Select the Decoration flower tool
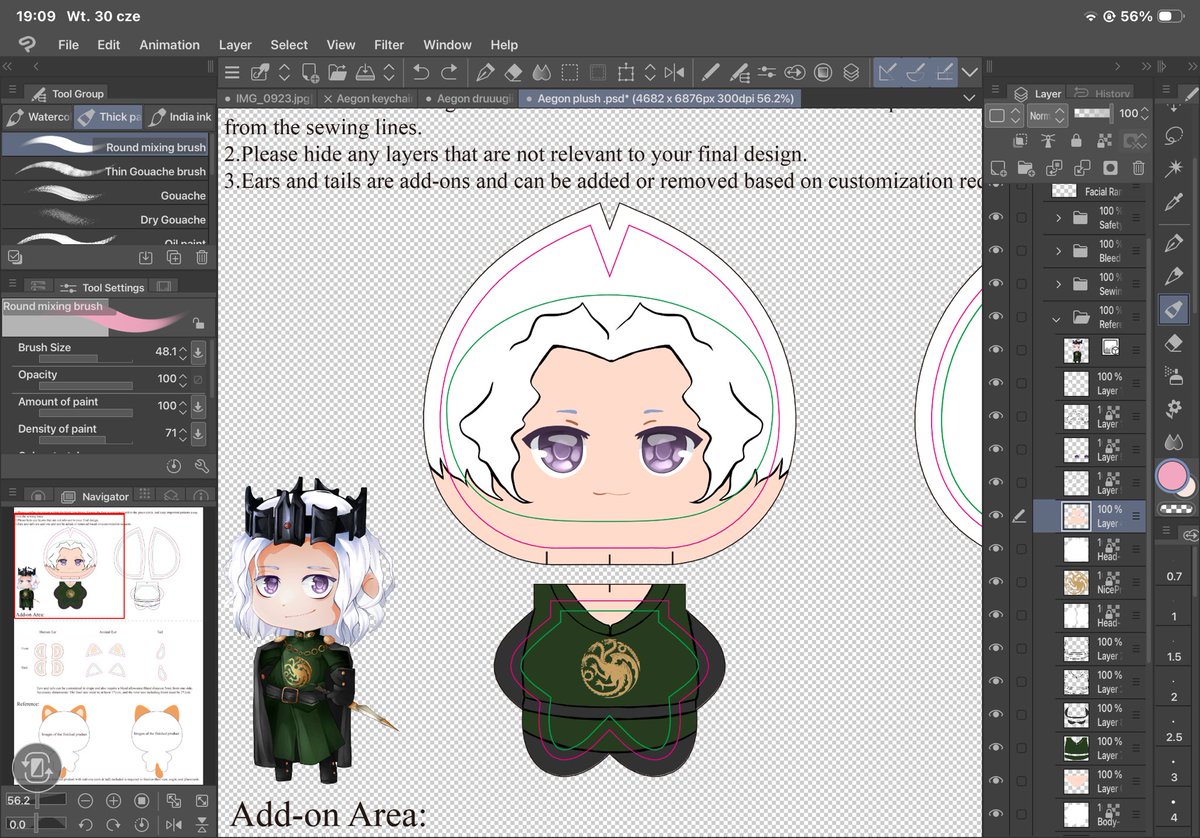Screen dimensions: 1200x838 (1174, 408)
